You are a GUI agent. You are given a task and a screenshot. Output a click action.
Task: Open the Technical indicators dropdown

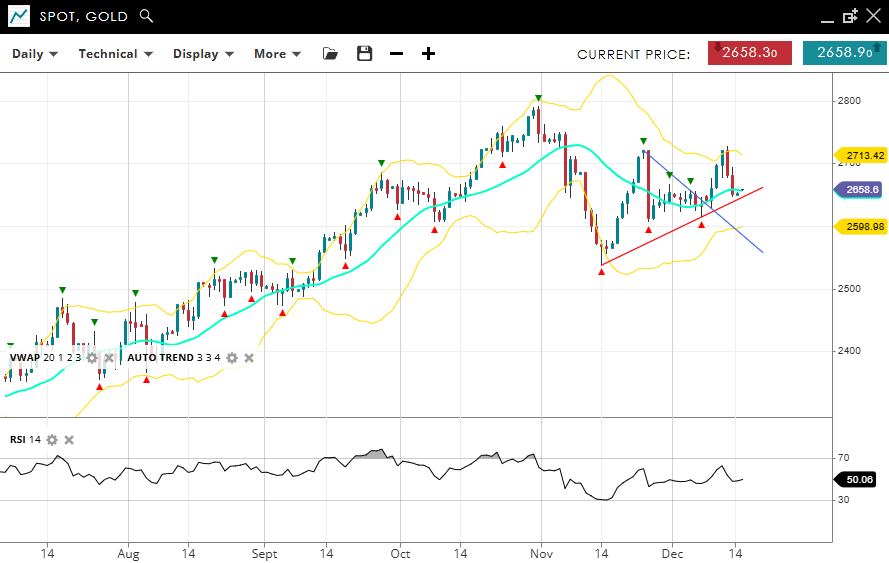[116, 54]
